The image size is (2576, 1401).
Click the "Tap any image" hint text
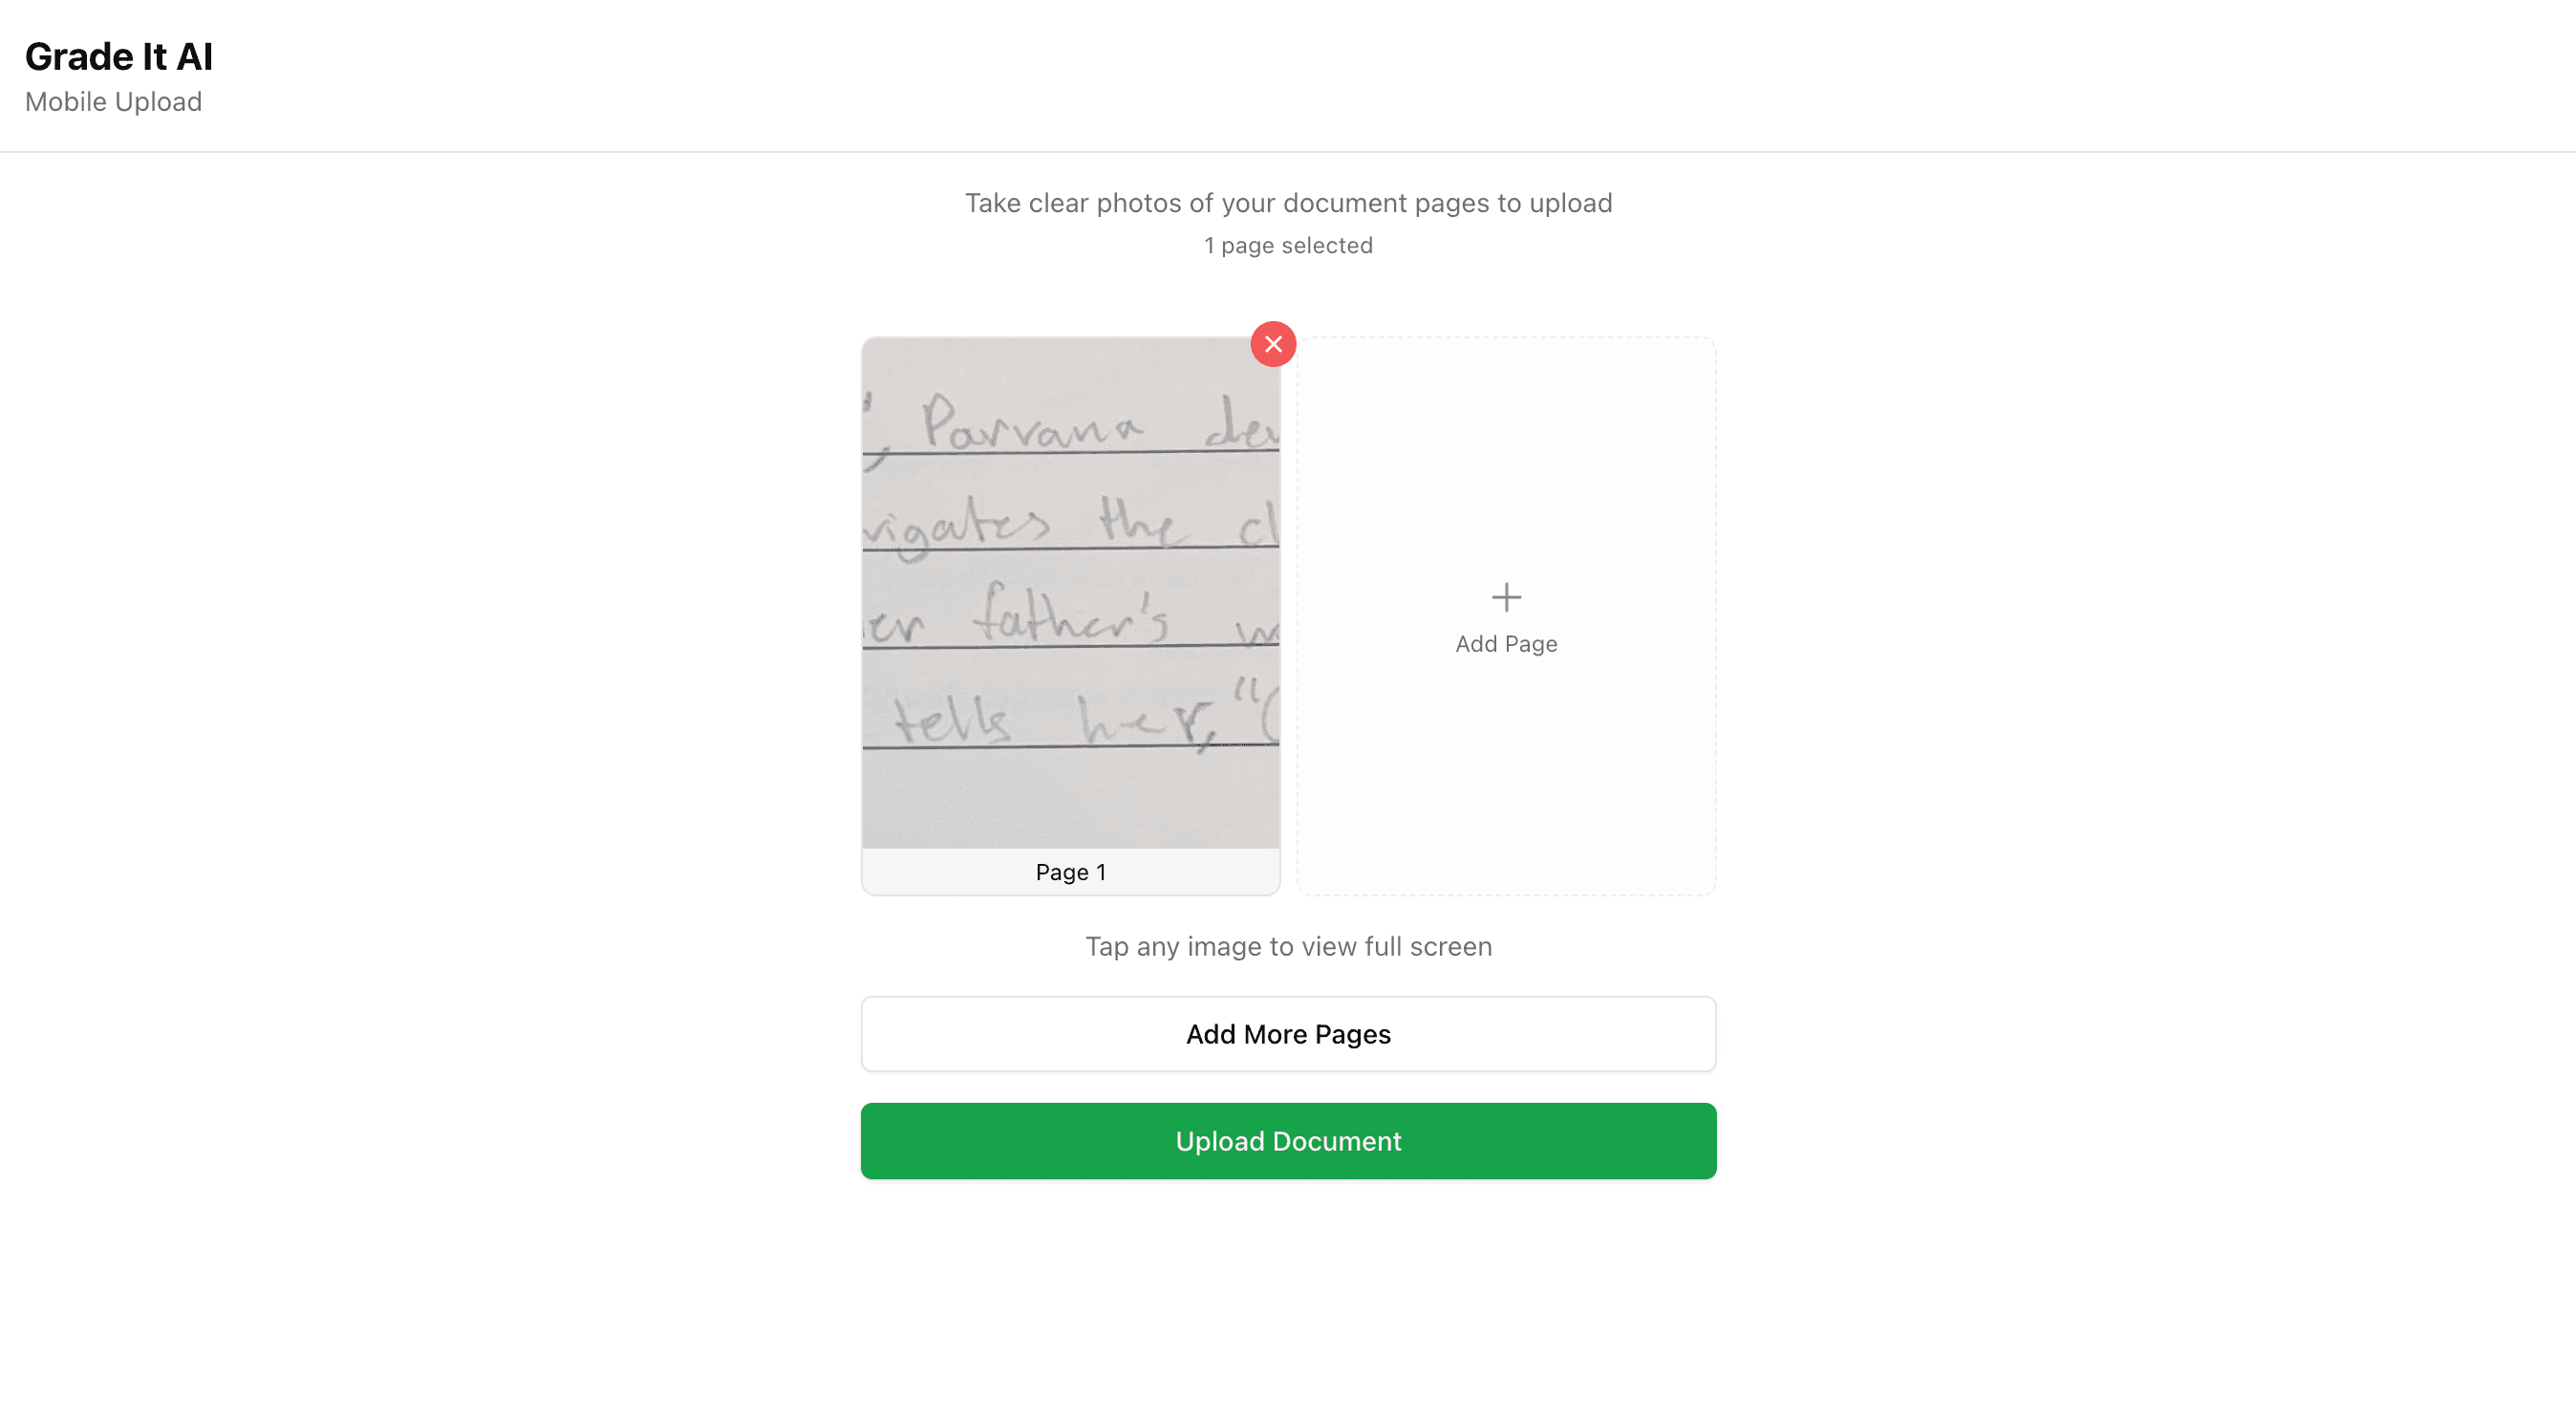[x=1288, y=946]
